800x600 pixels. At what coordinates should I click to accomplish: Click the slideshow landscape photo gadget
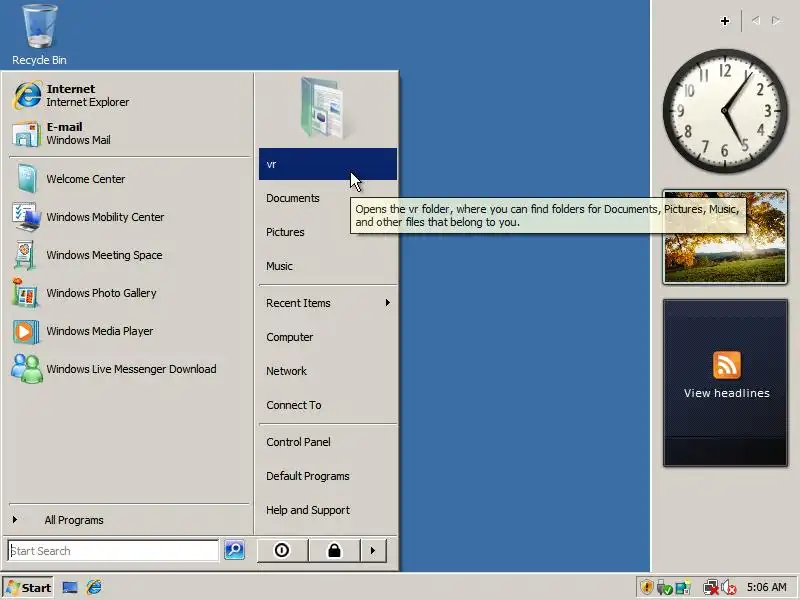click(x=725, y=237)
